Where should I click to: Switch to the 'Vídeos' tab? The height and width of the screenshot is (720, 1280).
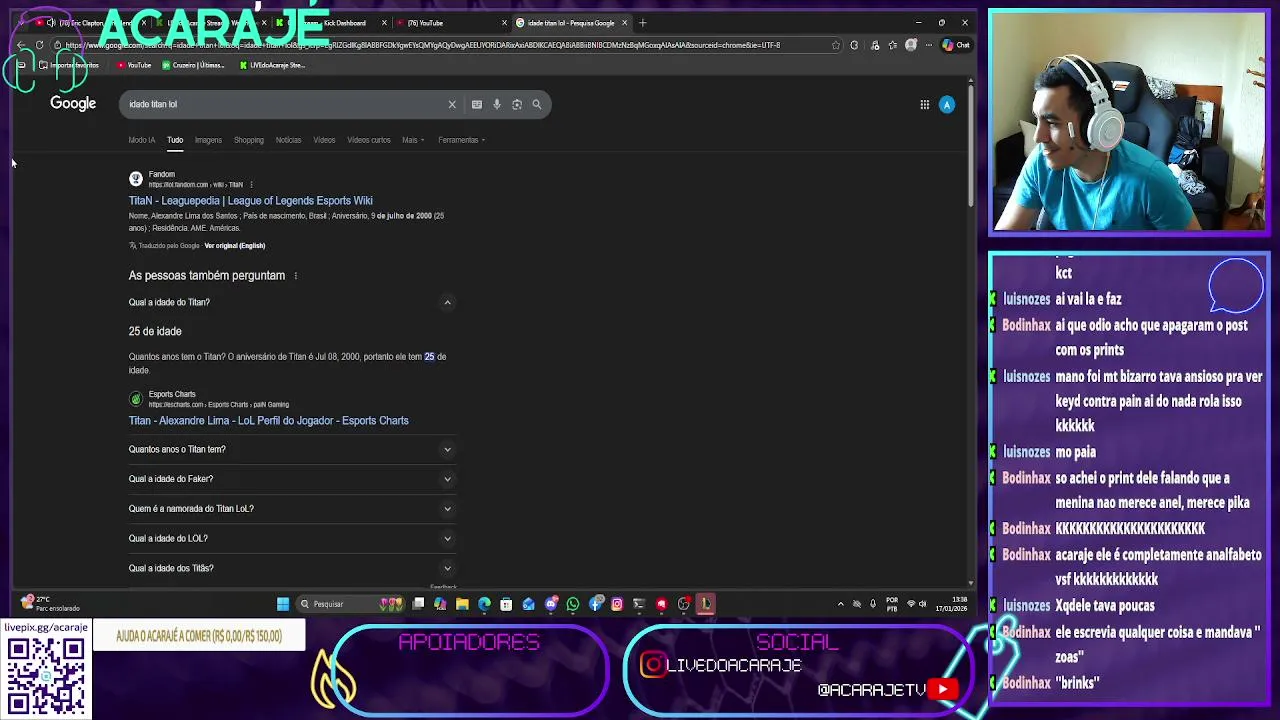pos(324,140)
